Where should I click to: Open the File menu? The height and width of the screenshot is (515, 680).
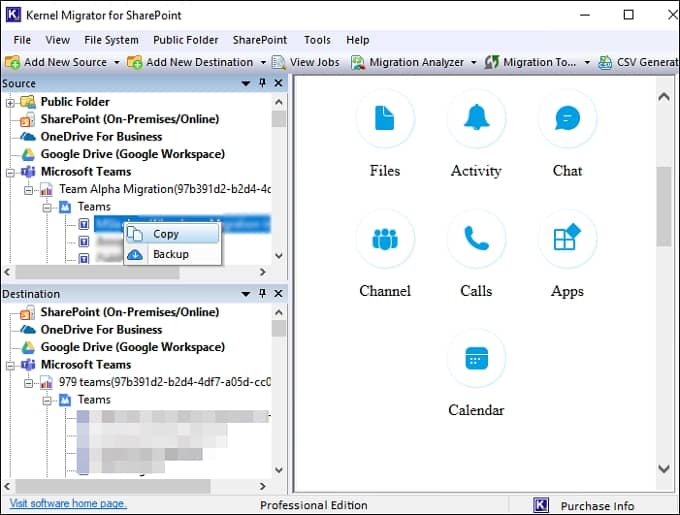[22, 40]
